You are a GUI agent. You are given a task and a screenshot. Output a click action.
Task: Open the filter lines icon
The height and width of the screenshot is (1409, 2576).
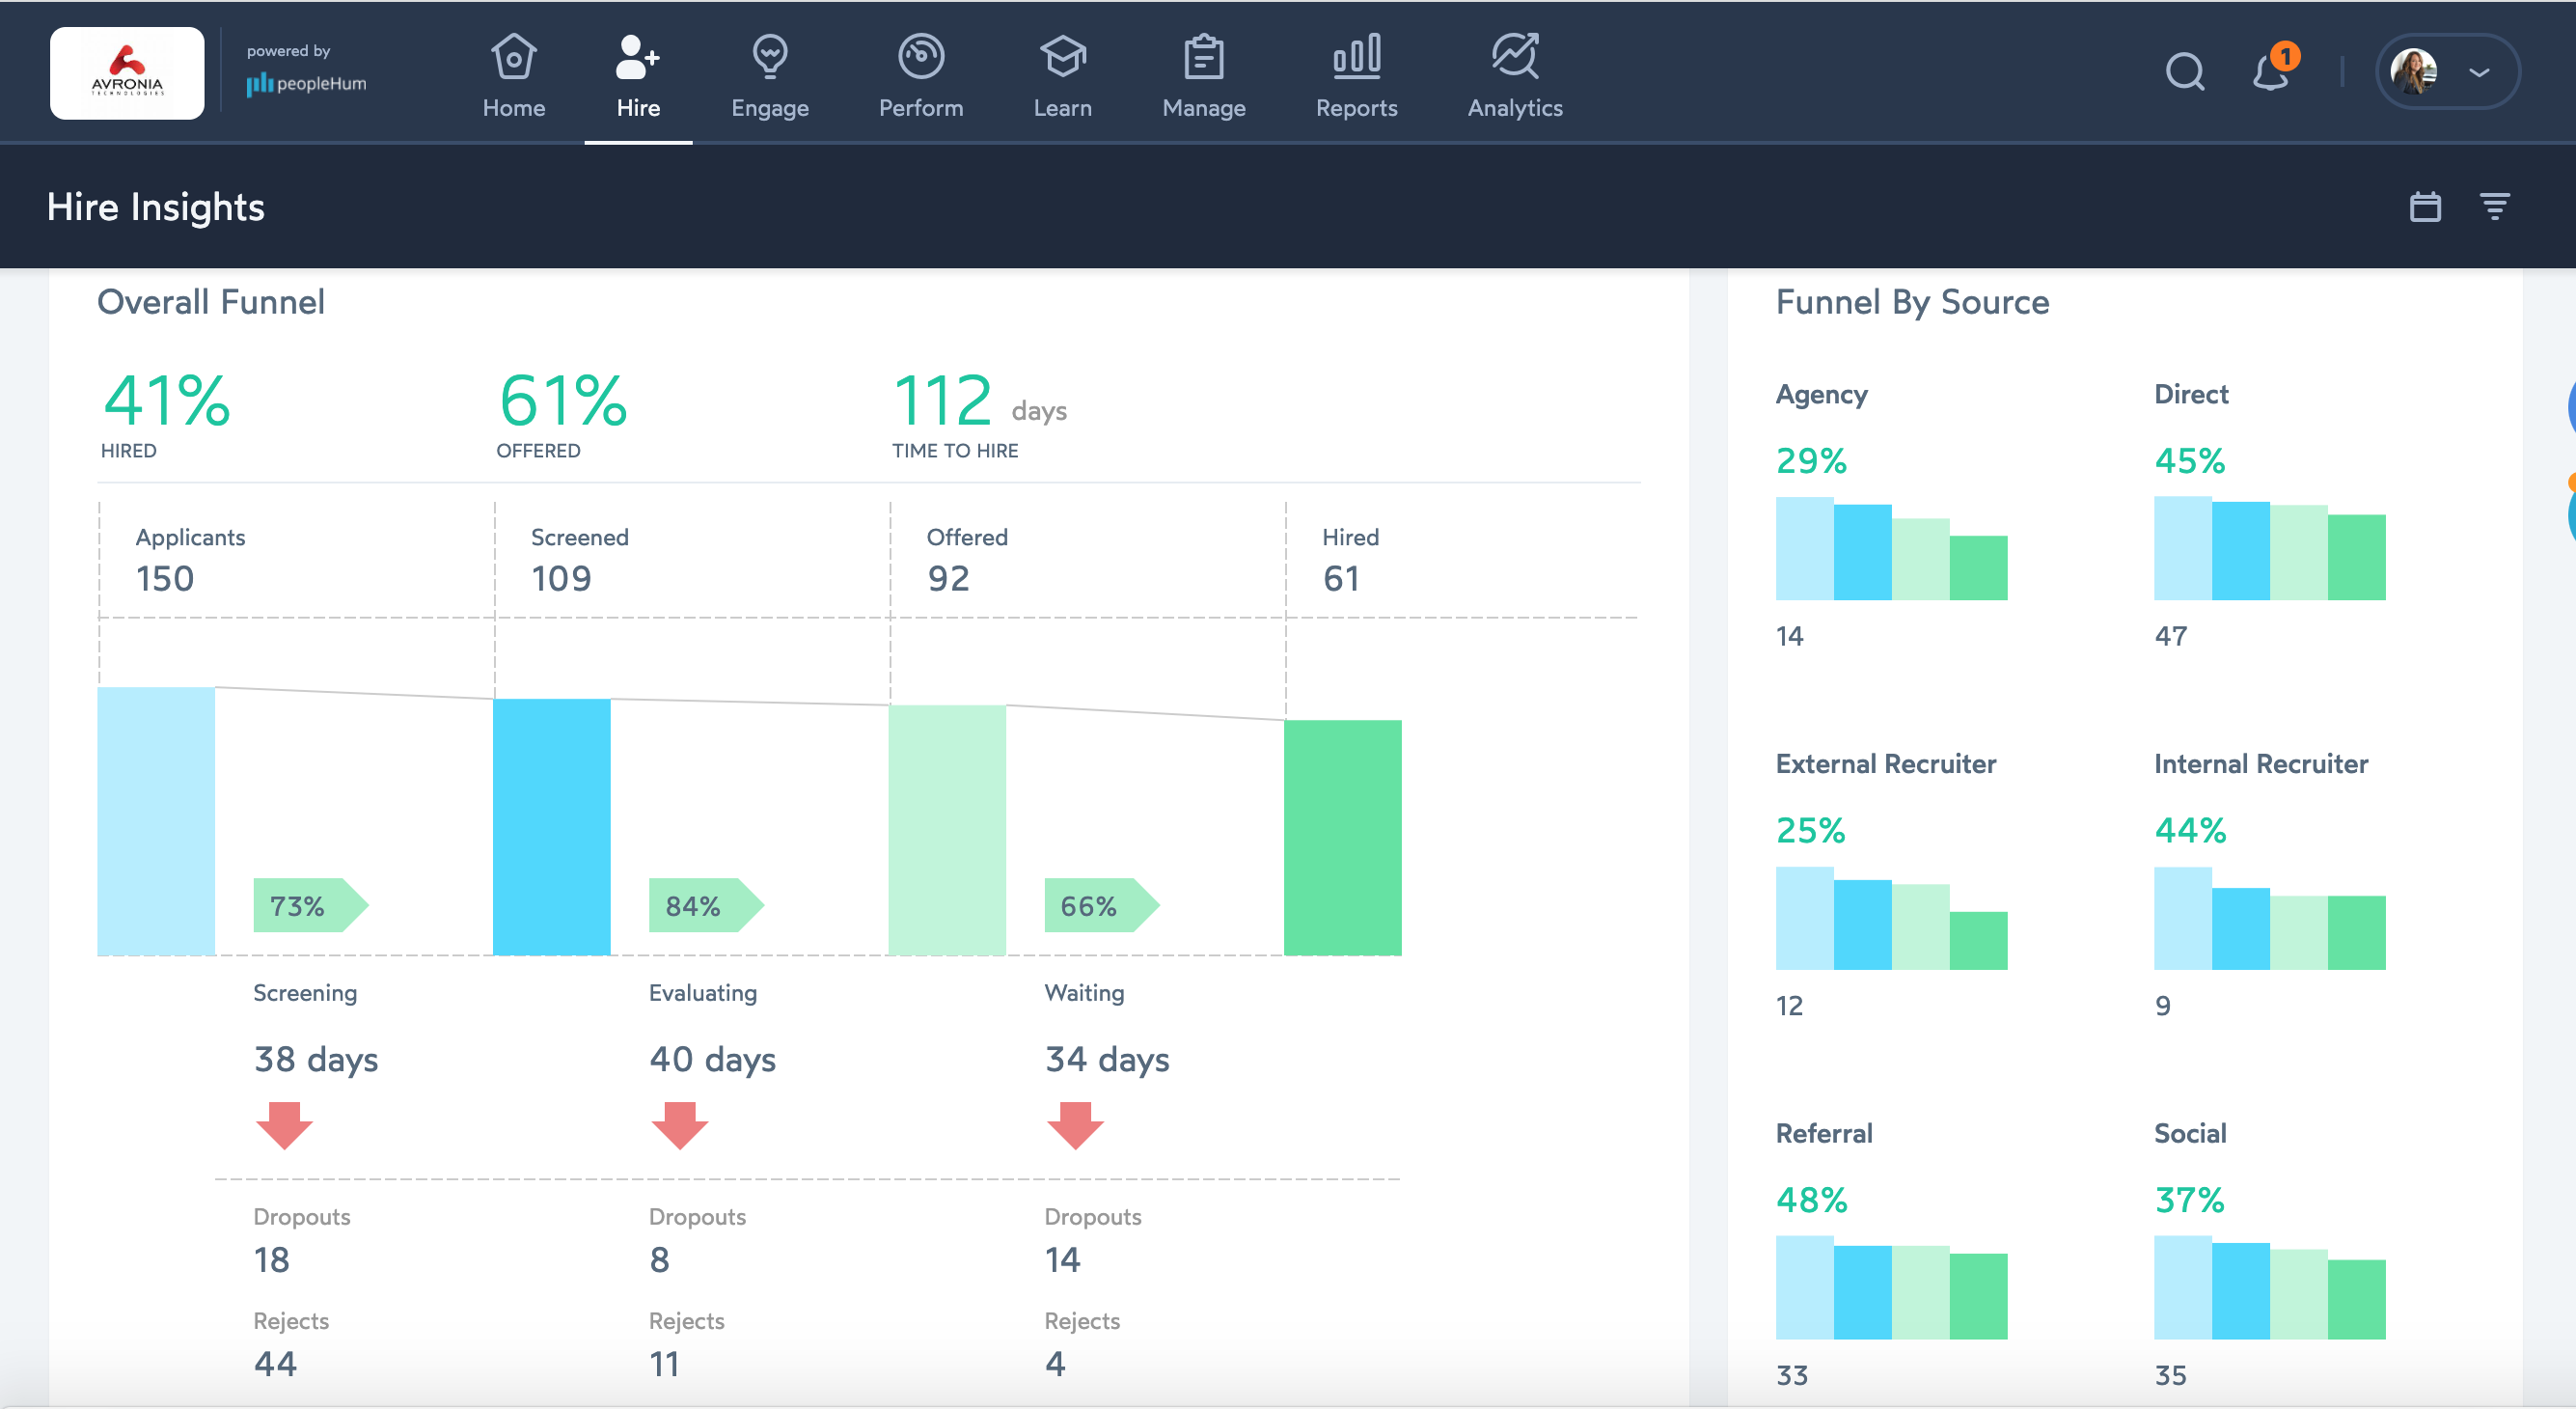2494,207
